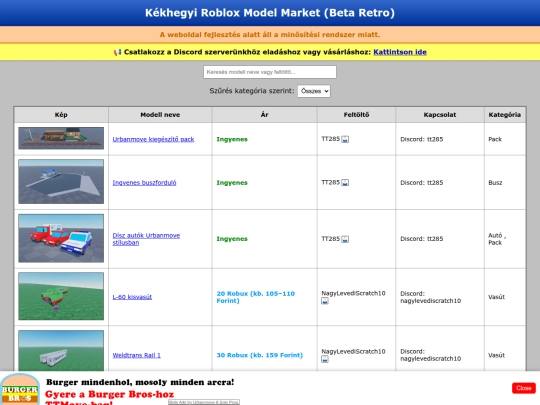Click the Burger mindenhol ad headline
This screenshot has width=540, height=405.
coord(140,382)
